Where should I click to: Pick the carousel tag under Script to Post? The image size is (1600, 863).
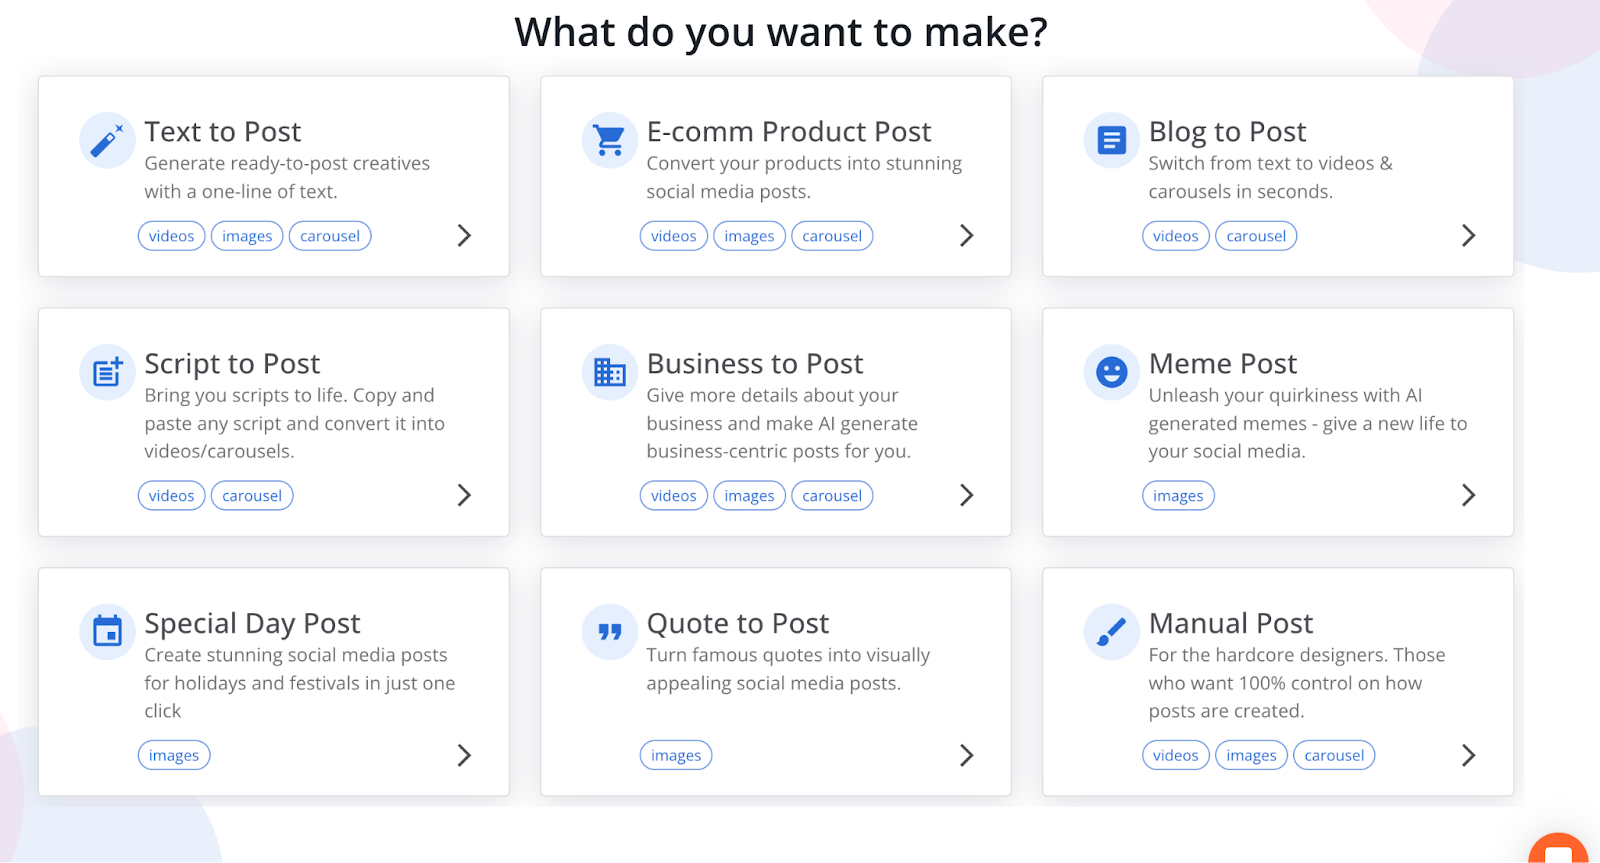click(252, 496)
